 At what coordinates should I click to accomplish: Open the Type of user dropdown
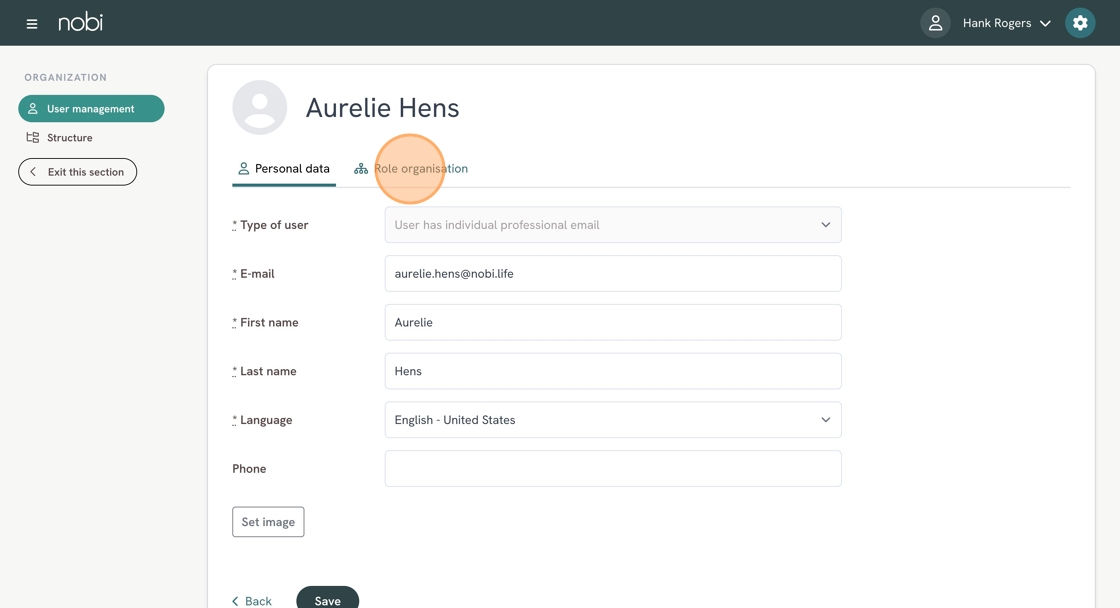(x=612, y=225)
